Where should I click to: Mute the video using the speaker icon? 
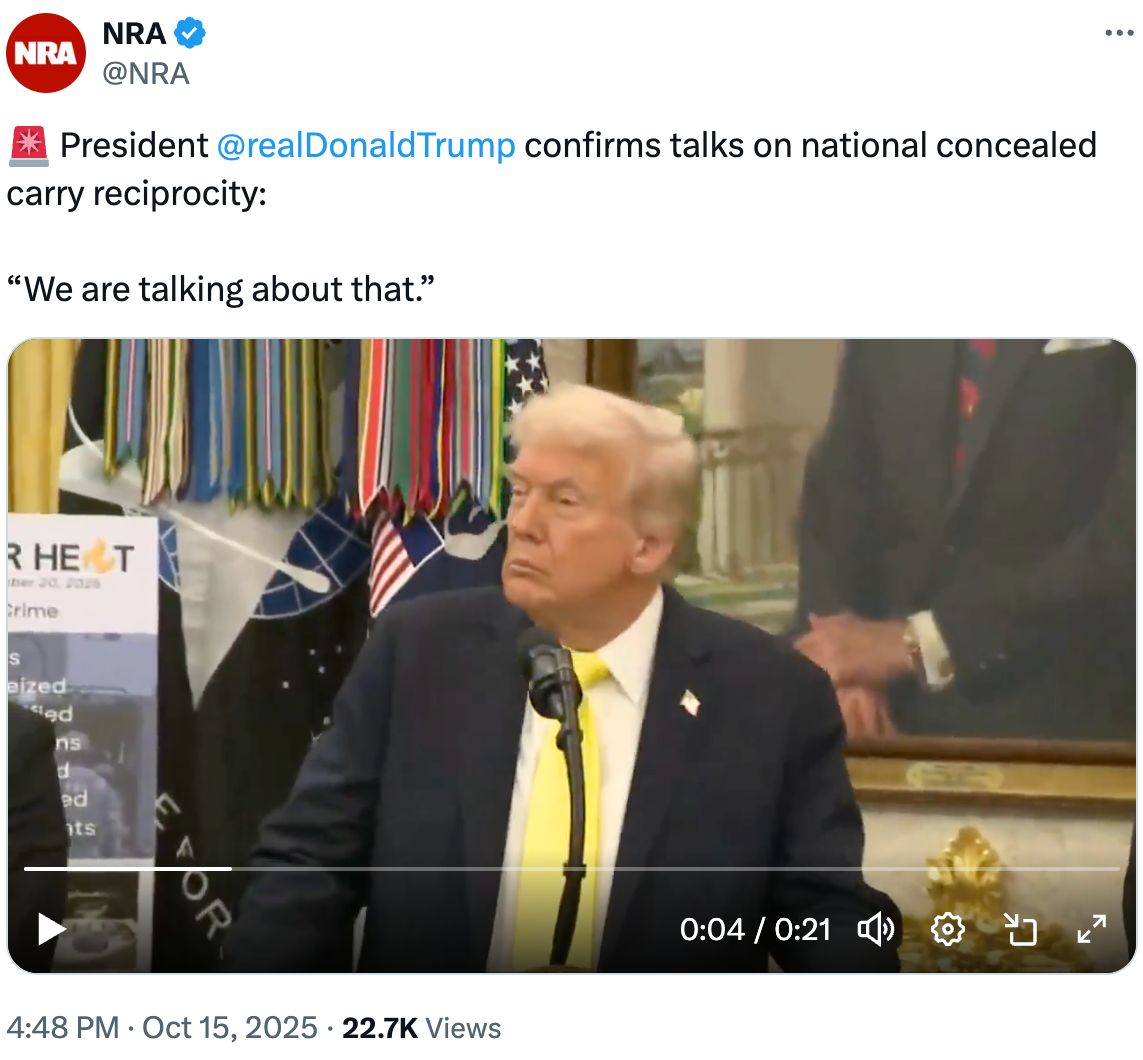click(x=875, y=929)
